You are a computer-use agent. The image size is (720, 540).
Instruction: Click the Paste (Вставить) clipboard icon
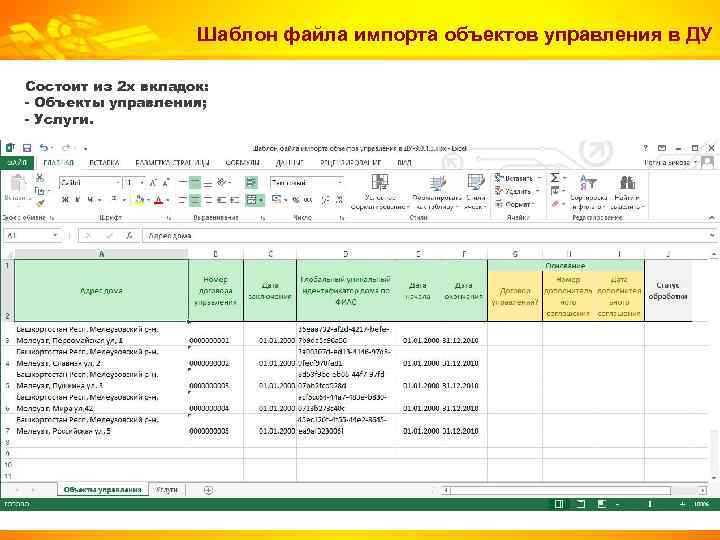pos(17,184)
